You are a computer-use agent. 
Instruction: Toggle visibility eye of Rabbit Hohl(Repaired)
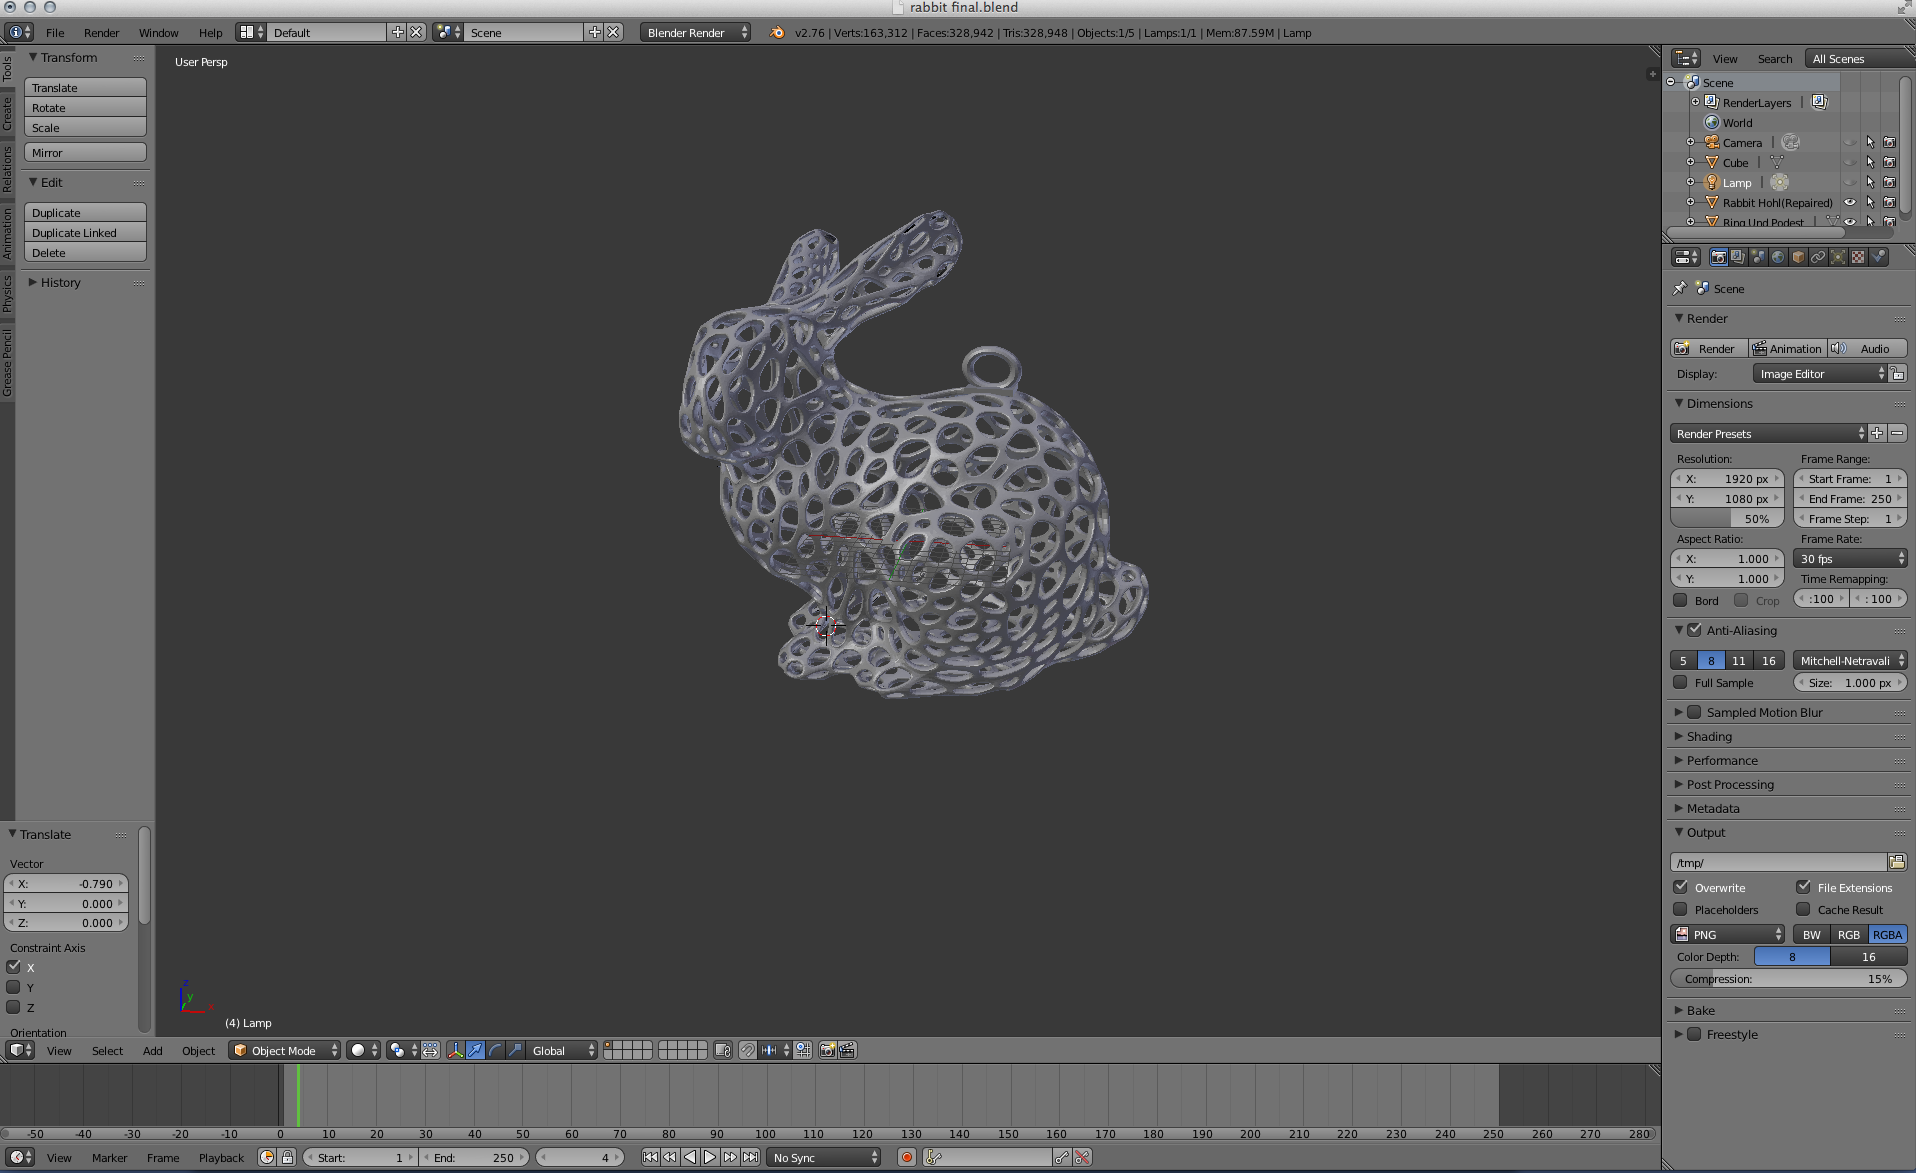coord(1850,202)
